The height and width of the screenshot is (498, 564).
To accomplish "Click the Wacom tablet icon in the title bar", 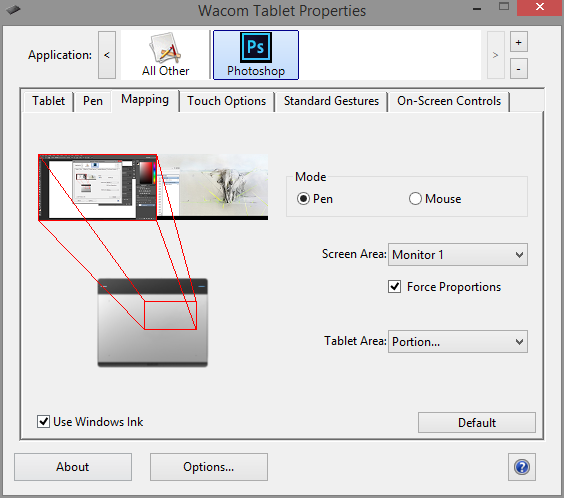I will pos(13,10).
